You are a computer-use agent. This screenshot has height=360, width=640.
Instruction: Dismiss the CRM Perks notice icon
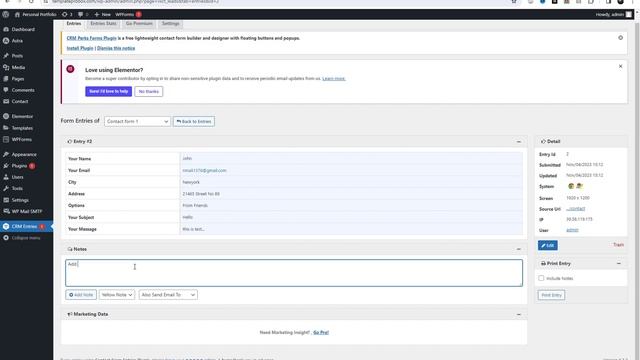pyautogui.click(x=620, y=38)
